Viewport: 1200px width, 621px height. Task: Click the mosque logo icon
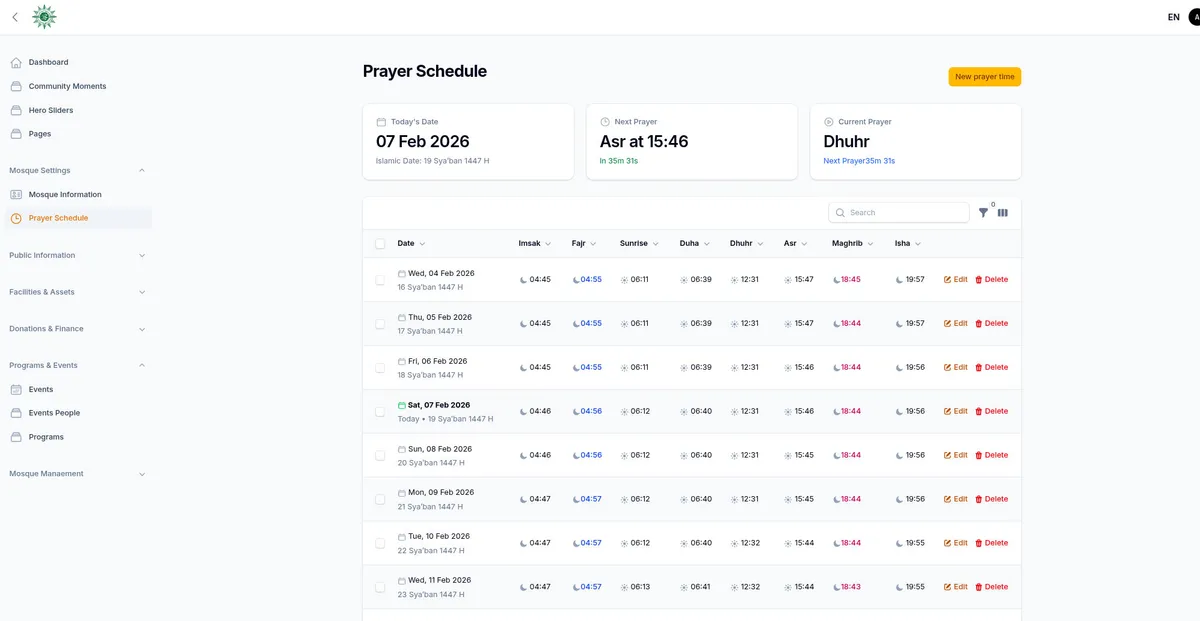click(x=44, y=17)
